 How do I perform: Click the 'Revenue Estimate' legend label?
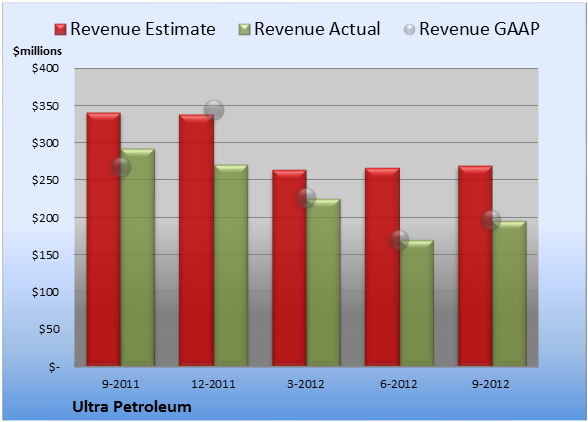[143, 29]
